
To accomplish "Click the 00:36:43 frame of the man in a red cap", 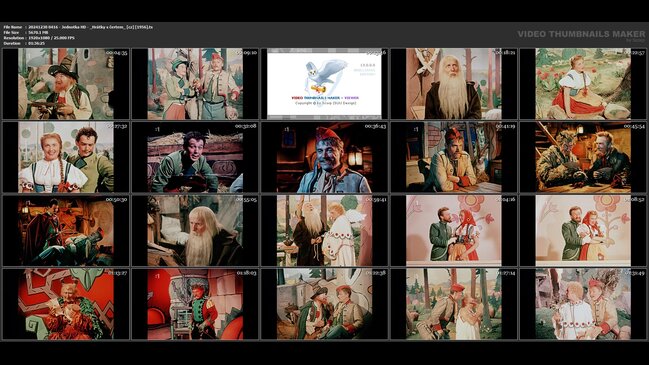I will click(x=324, y=157).
